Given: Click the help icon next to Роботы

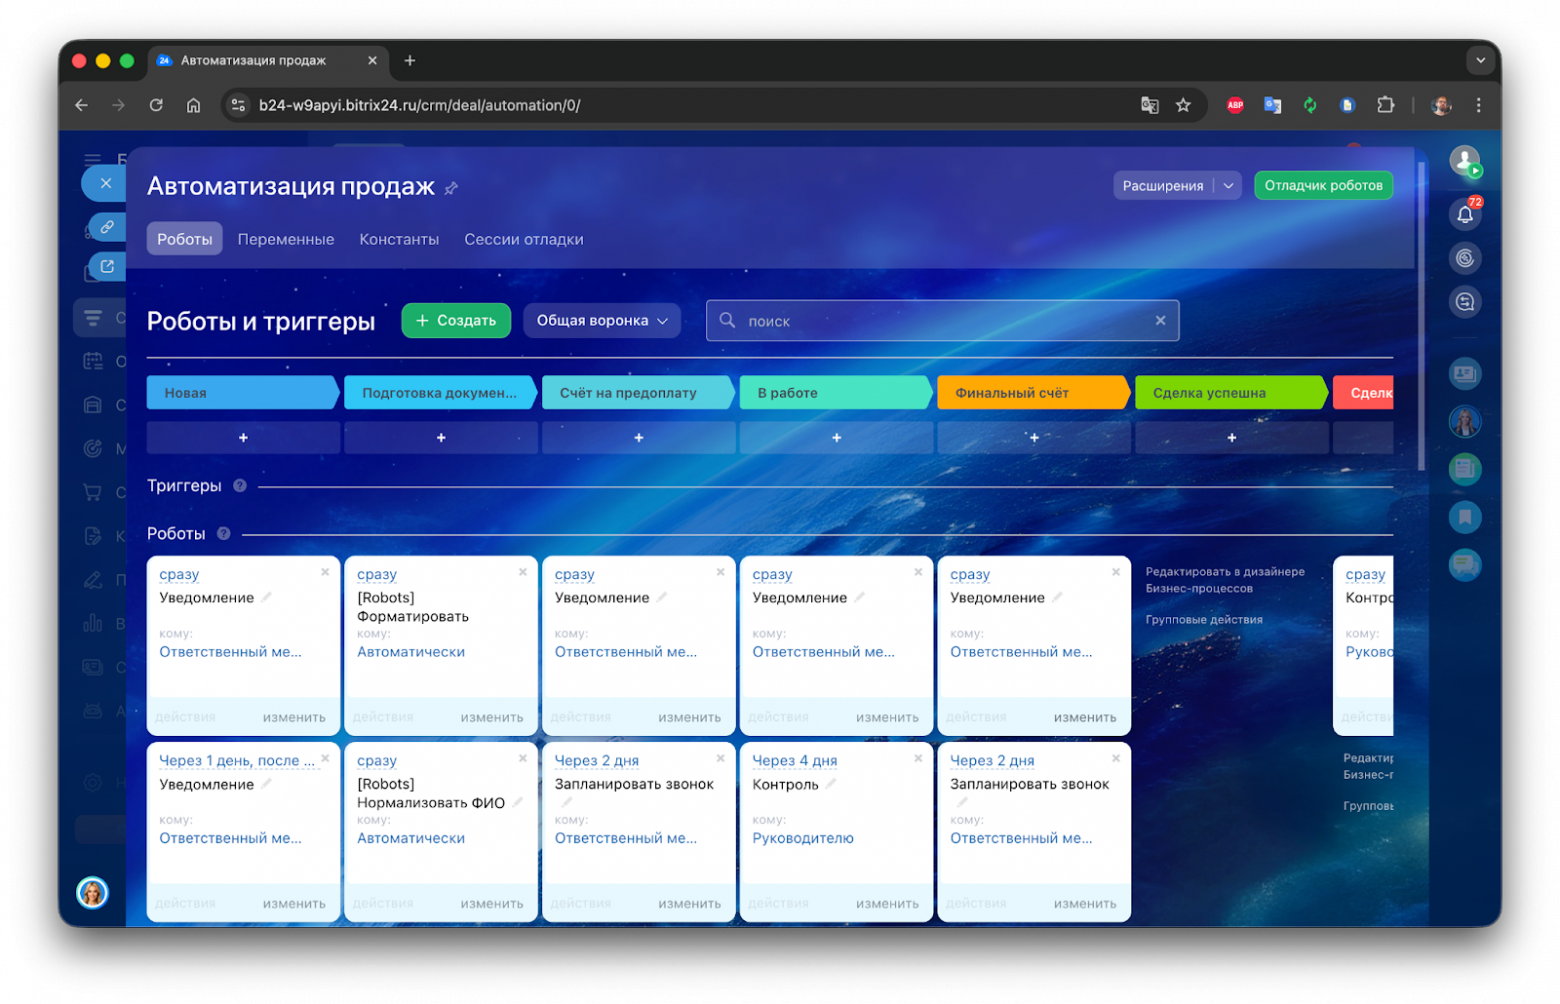Looking at the screenshot, I should pos(224,534).
